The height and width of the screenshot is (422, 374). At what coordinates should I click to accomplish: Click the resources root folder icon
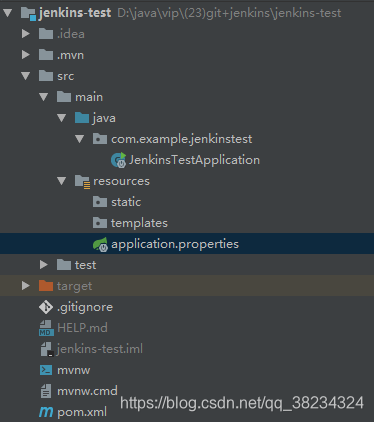point(82,182)
